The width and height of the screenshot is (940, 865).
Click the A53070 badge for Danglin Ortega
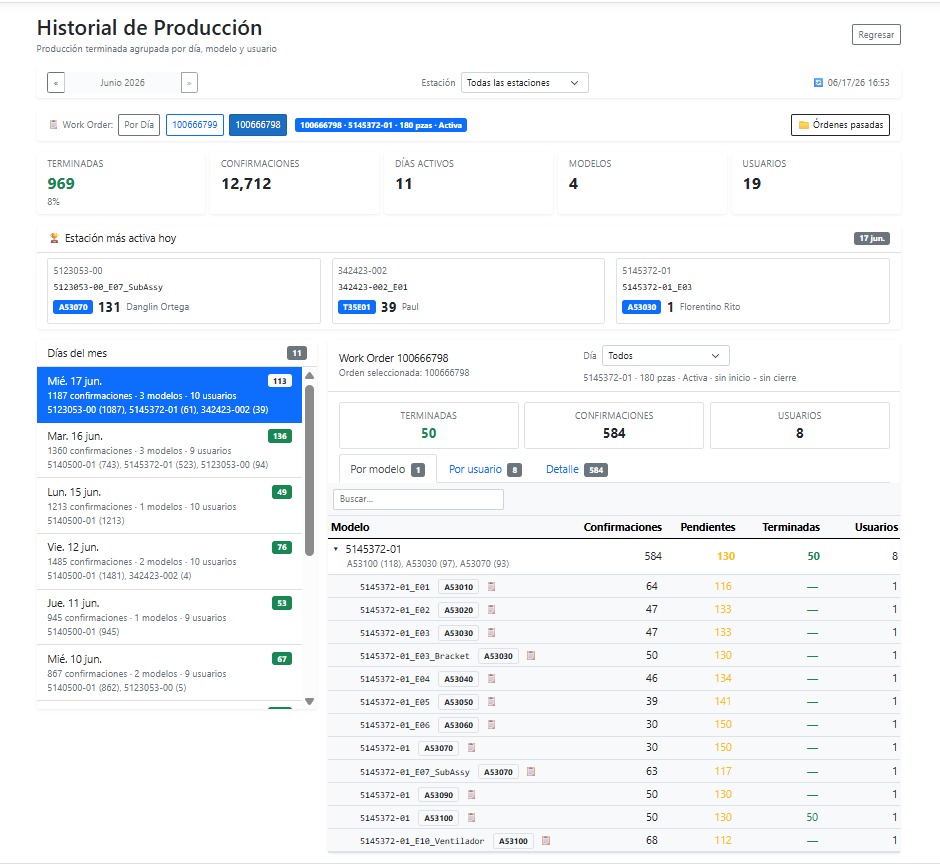tap(73, 307)
